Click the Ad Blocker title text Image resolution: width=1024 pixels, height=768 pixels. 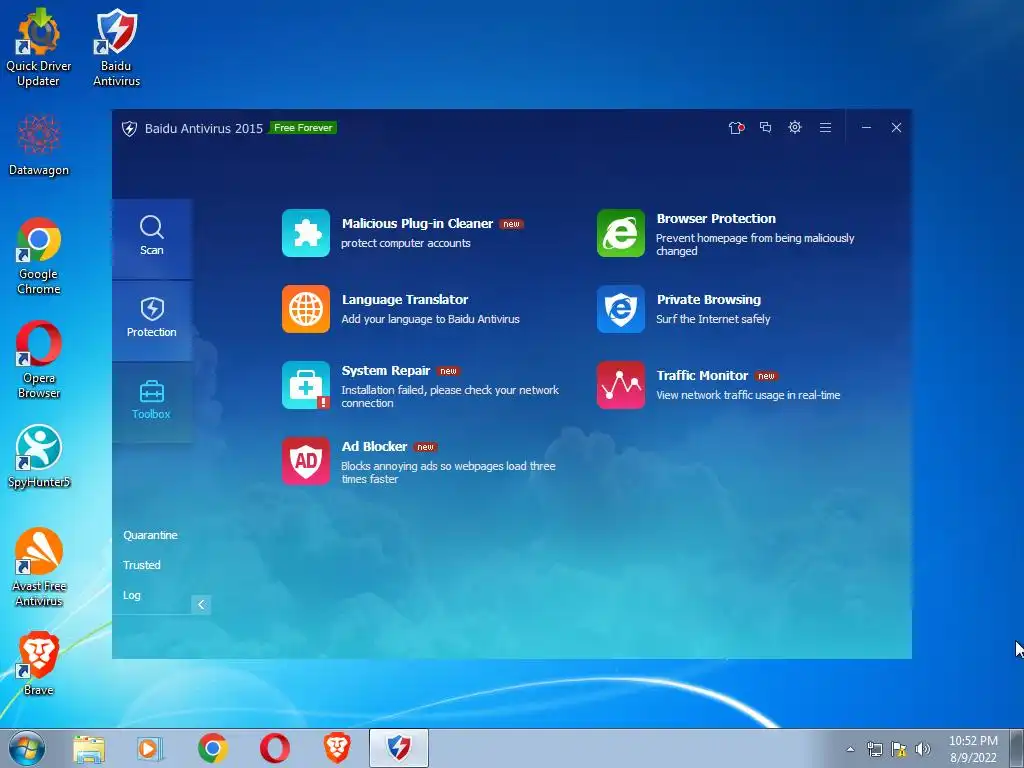tap(374, 446)
